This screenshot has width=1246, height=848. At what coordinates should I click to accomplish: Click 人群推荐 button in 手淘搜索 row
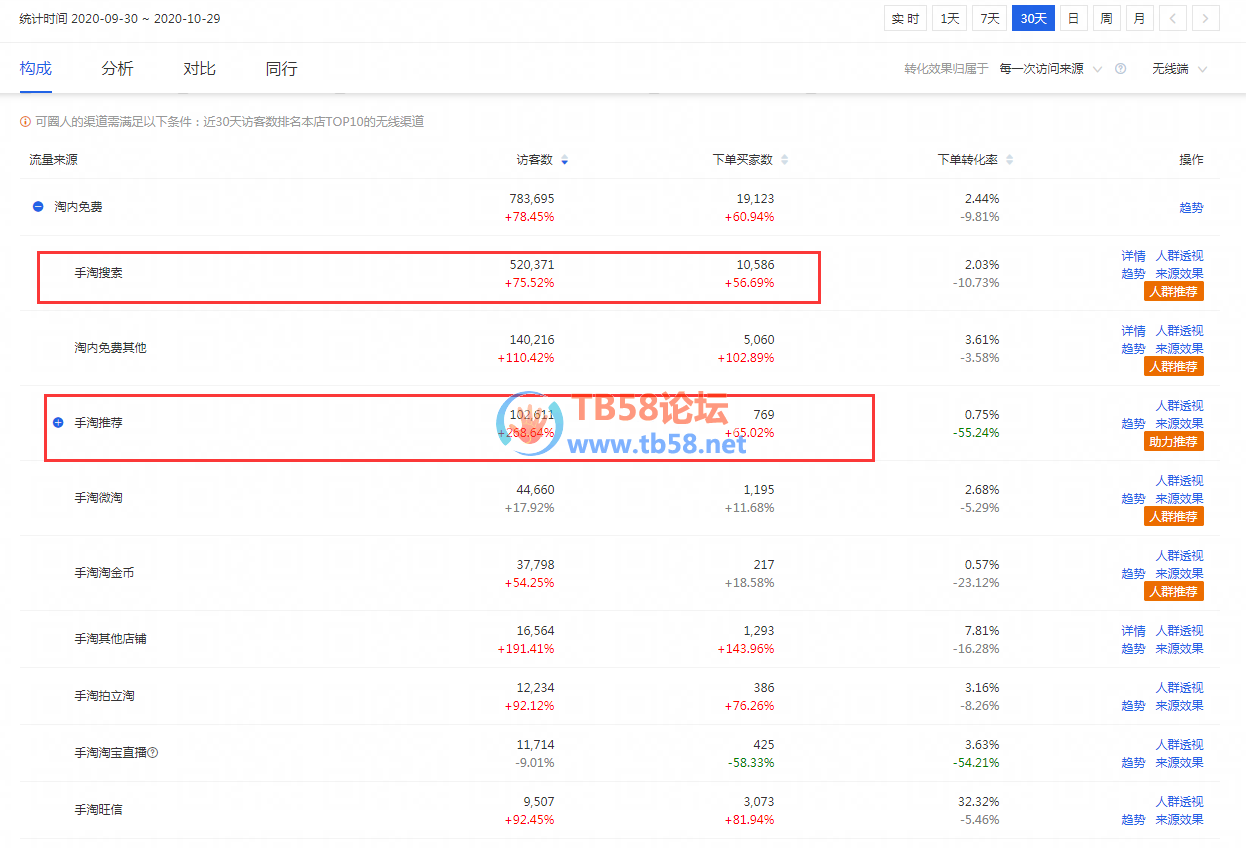pyautogui.click(x=1173, y=291)
